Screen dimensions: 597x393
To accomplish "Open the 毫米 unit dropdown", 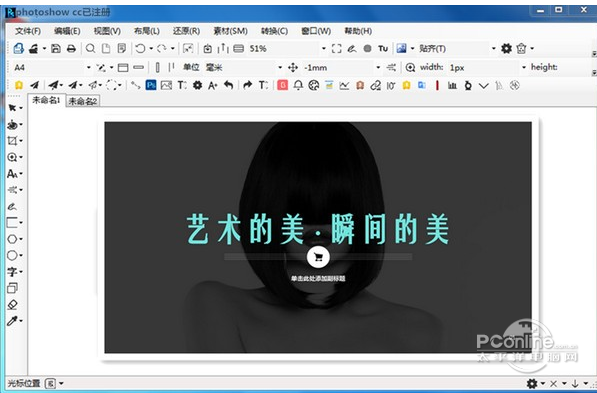I will (x=280, y=67).
